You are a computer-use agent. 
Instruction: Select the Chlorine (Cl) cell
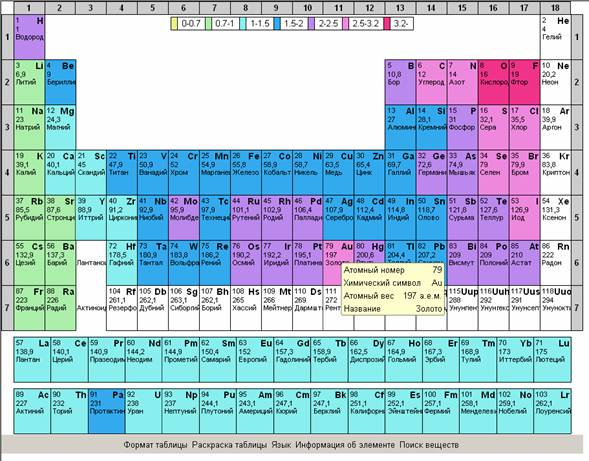(525, 127)
